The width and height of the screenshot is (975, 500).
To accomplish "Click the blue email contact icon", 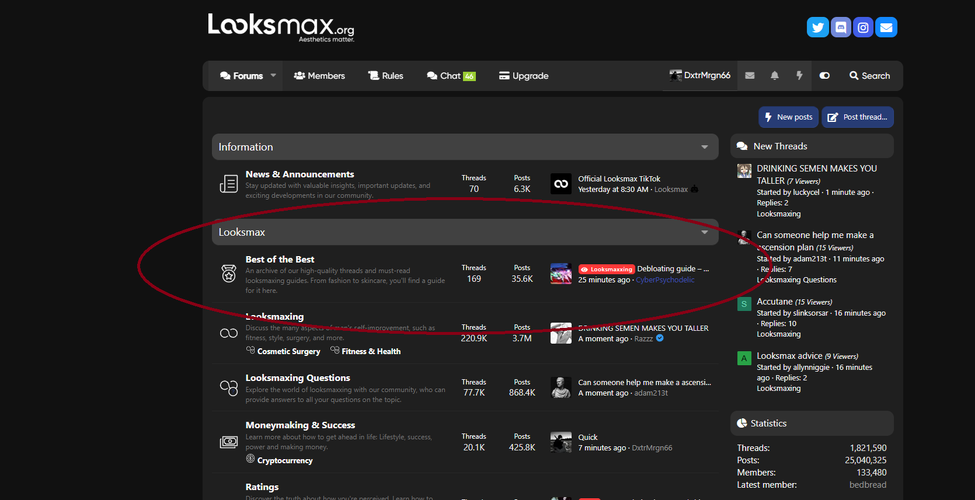I will tap(886, 28).
